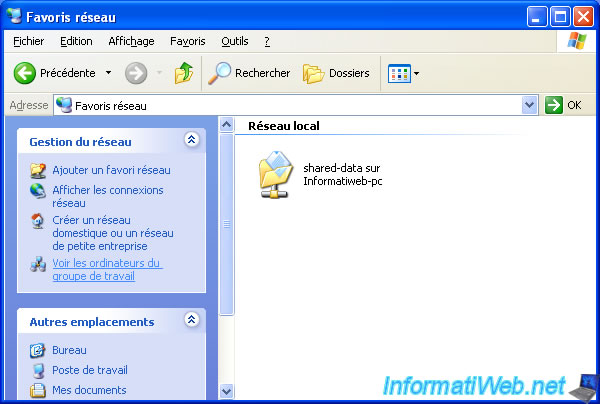Click the Bureau desktop icon

pyautogui.click(x=38, y=350)
